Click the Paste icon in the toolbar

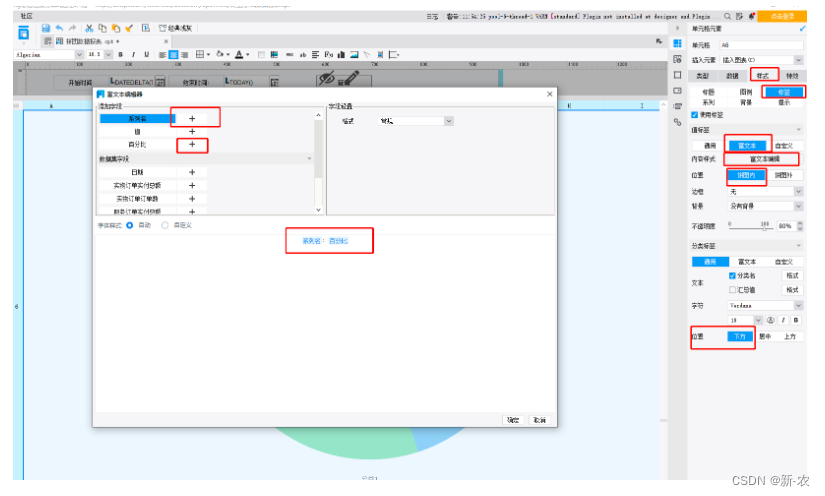(116, 28)
